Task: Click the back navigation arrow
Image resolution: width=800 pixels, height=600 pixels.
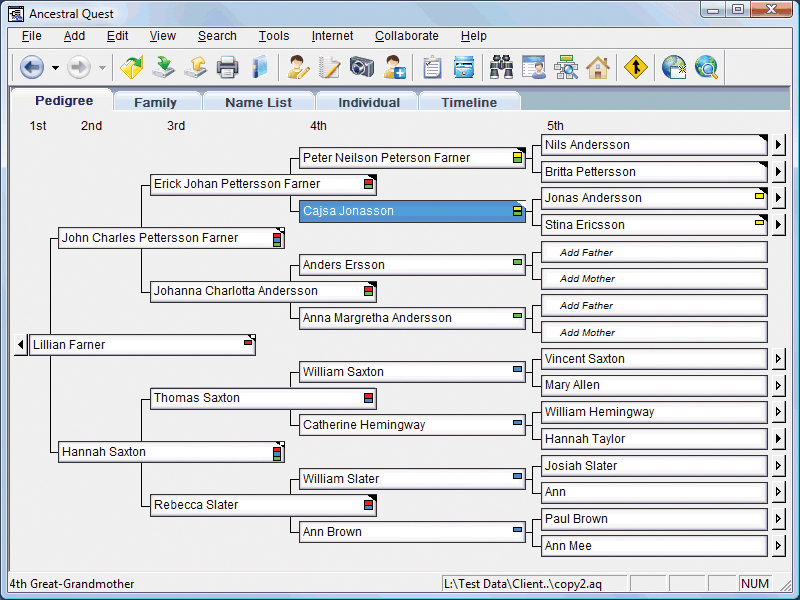Action: pos(29,67)
